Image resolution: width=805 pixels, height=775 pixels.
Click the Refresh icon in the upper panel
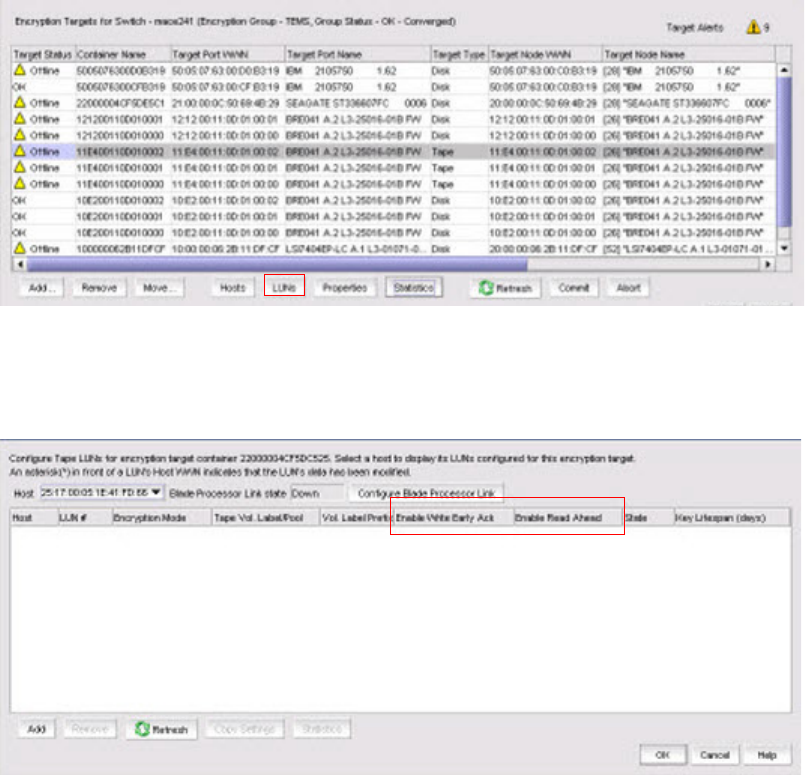point(488,288)
